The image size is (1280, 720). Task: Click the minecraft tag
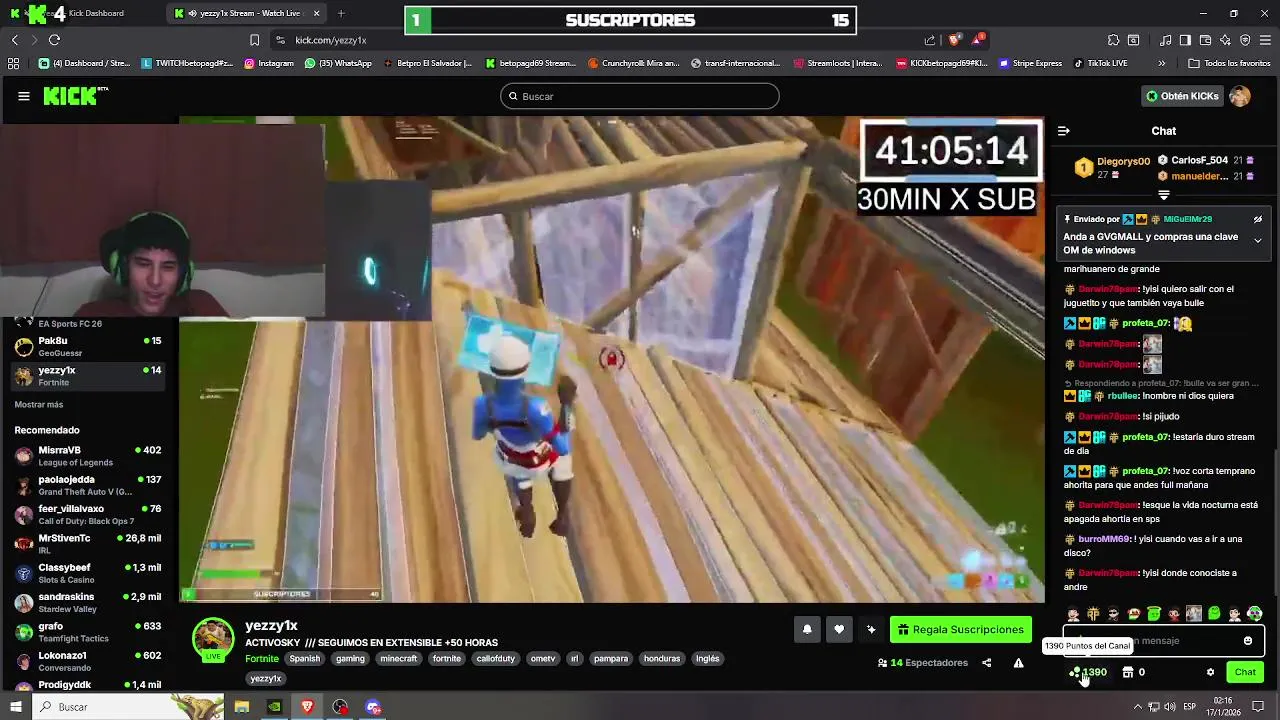[x=398, y=659]
